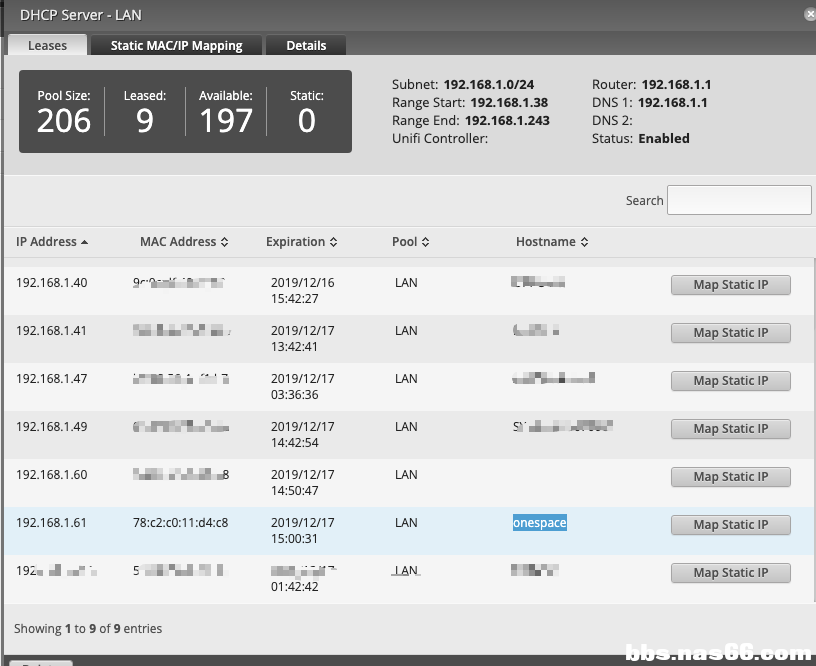816x666 pixels.
Task: Sort table by Hostname column
Action: 552,242
